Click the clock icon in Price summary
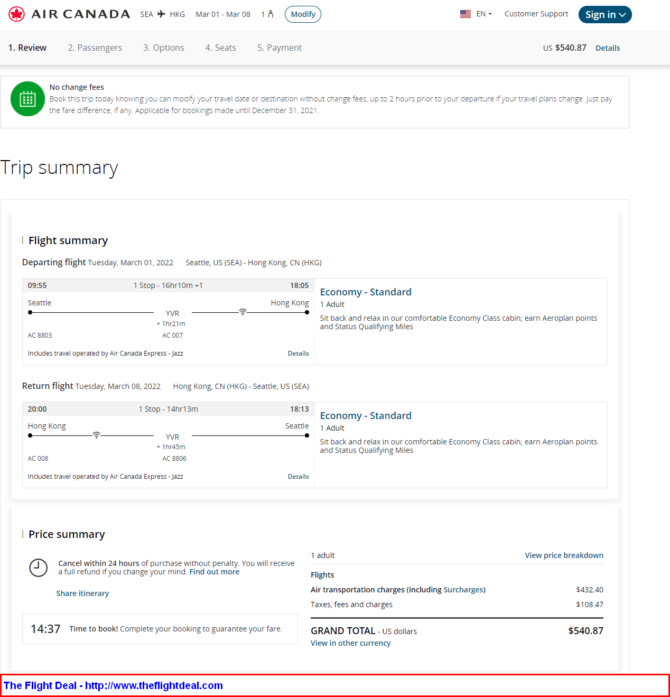This screenshot has width=670, height=697. pos(38,568)
